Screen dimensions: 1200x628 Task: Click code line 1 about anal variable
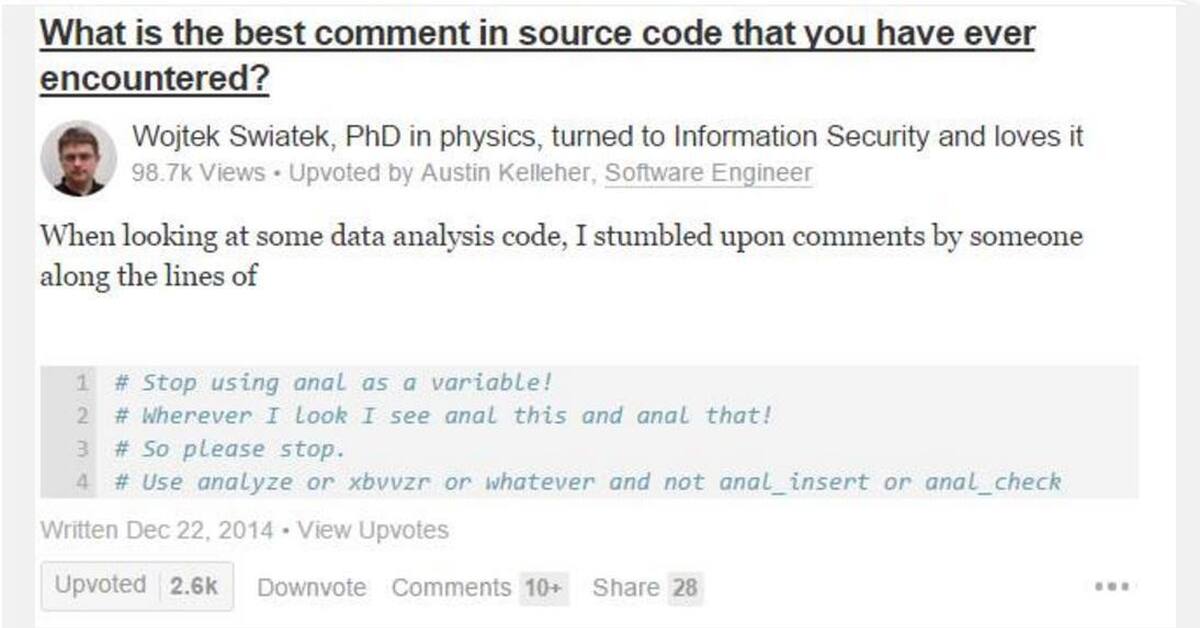point(333,383)
